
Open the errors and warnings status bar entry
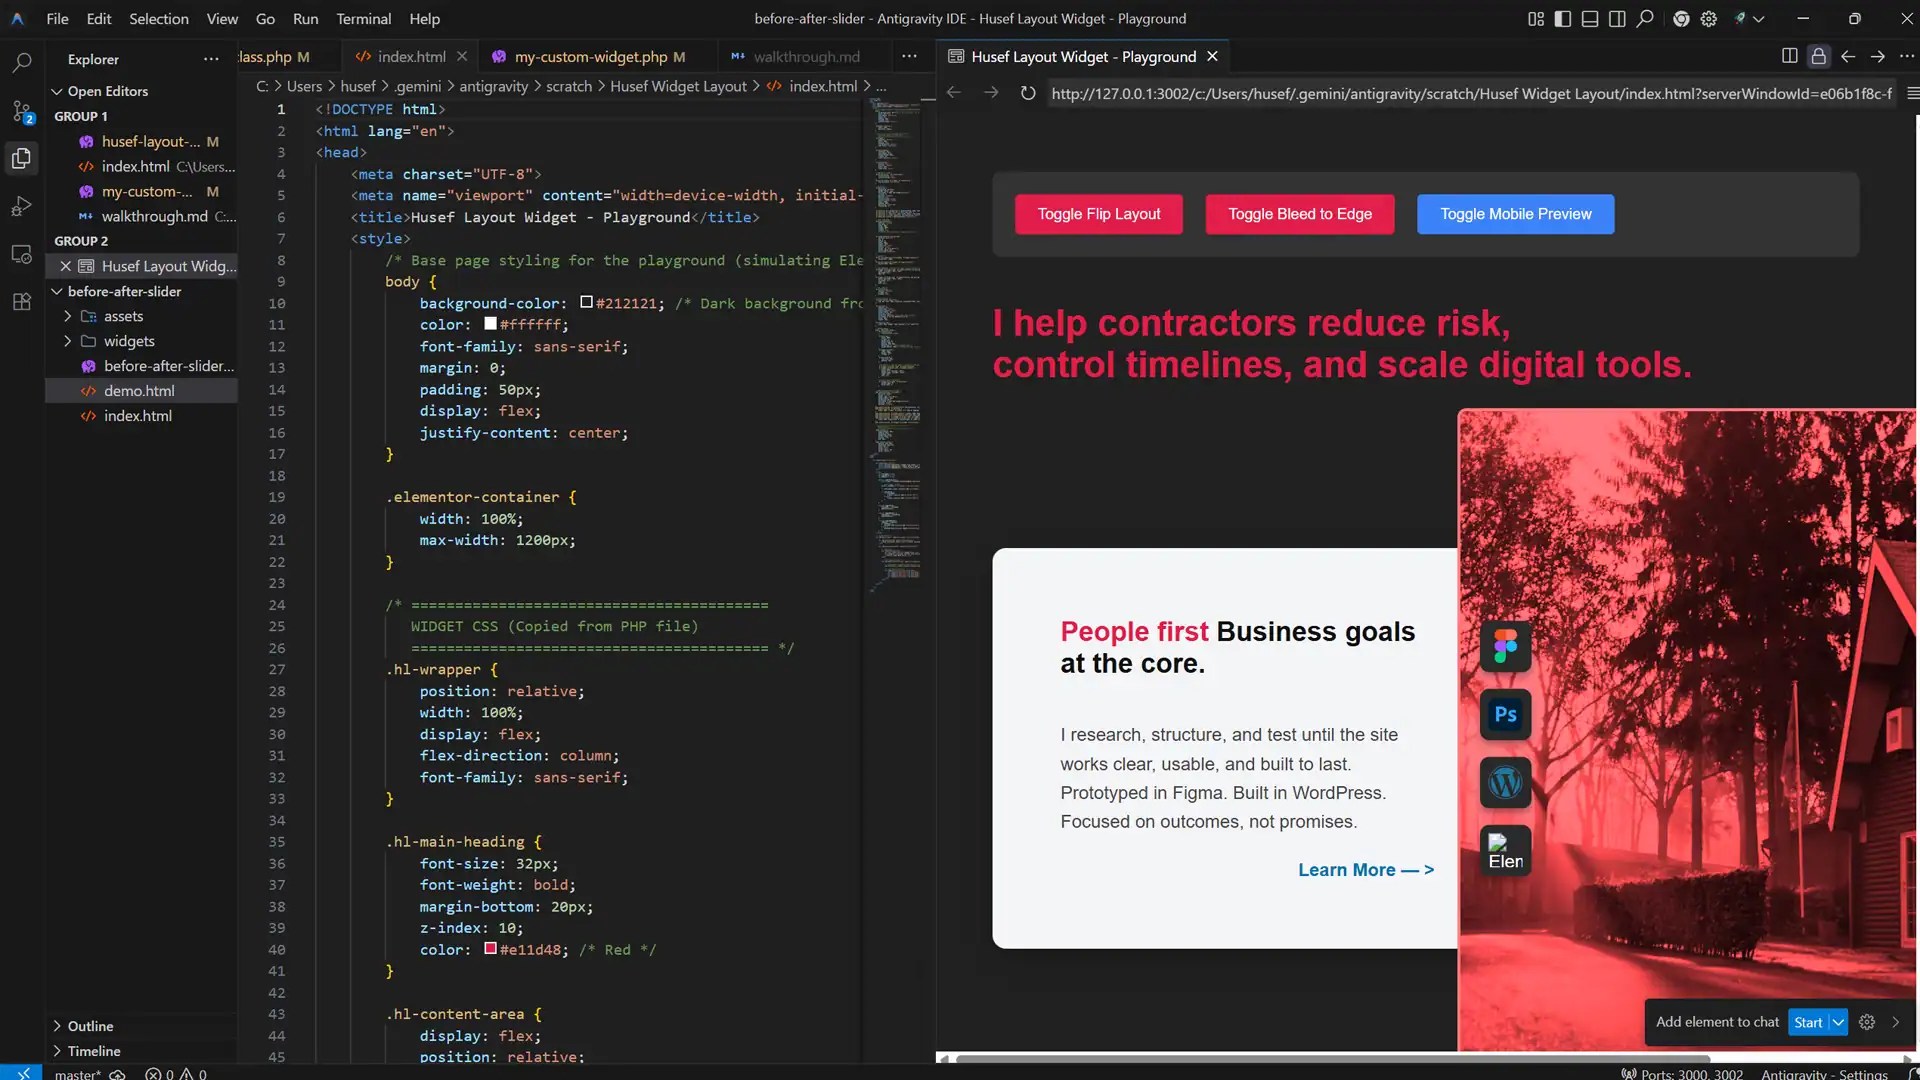point(176,1074)
